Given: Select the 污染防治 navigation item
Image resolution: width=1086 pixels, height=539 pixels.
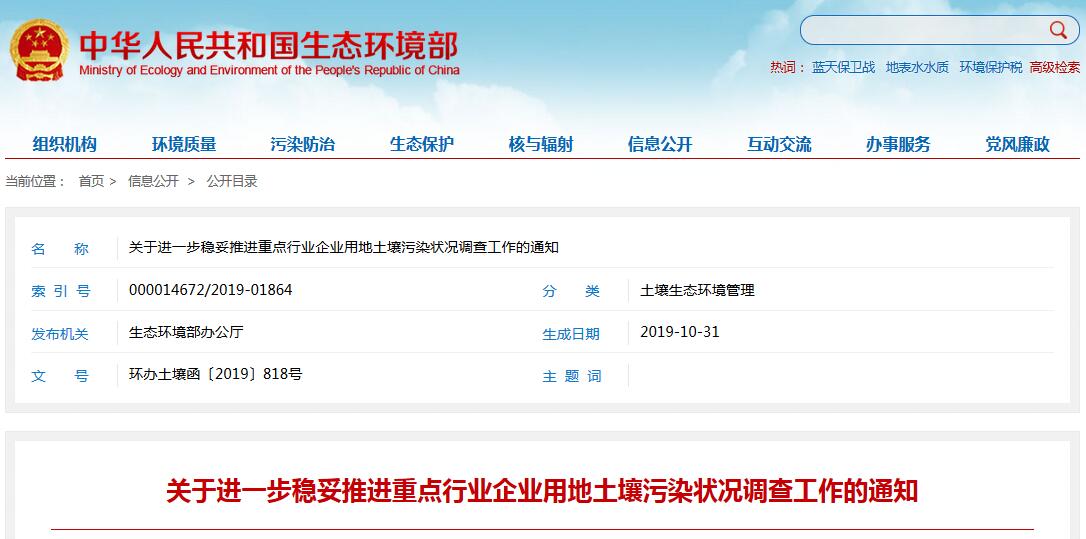Looking at the screenshot, I should (303, 144).
